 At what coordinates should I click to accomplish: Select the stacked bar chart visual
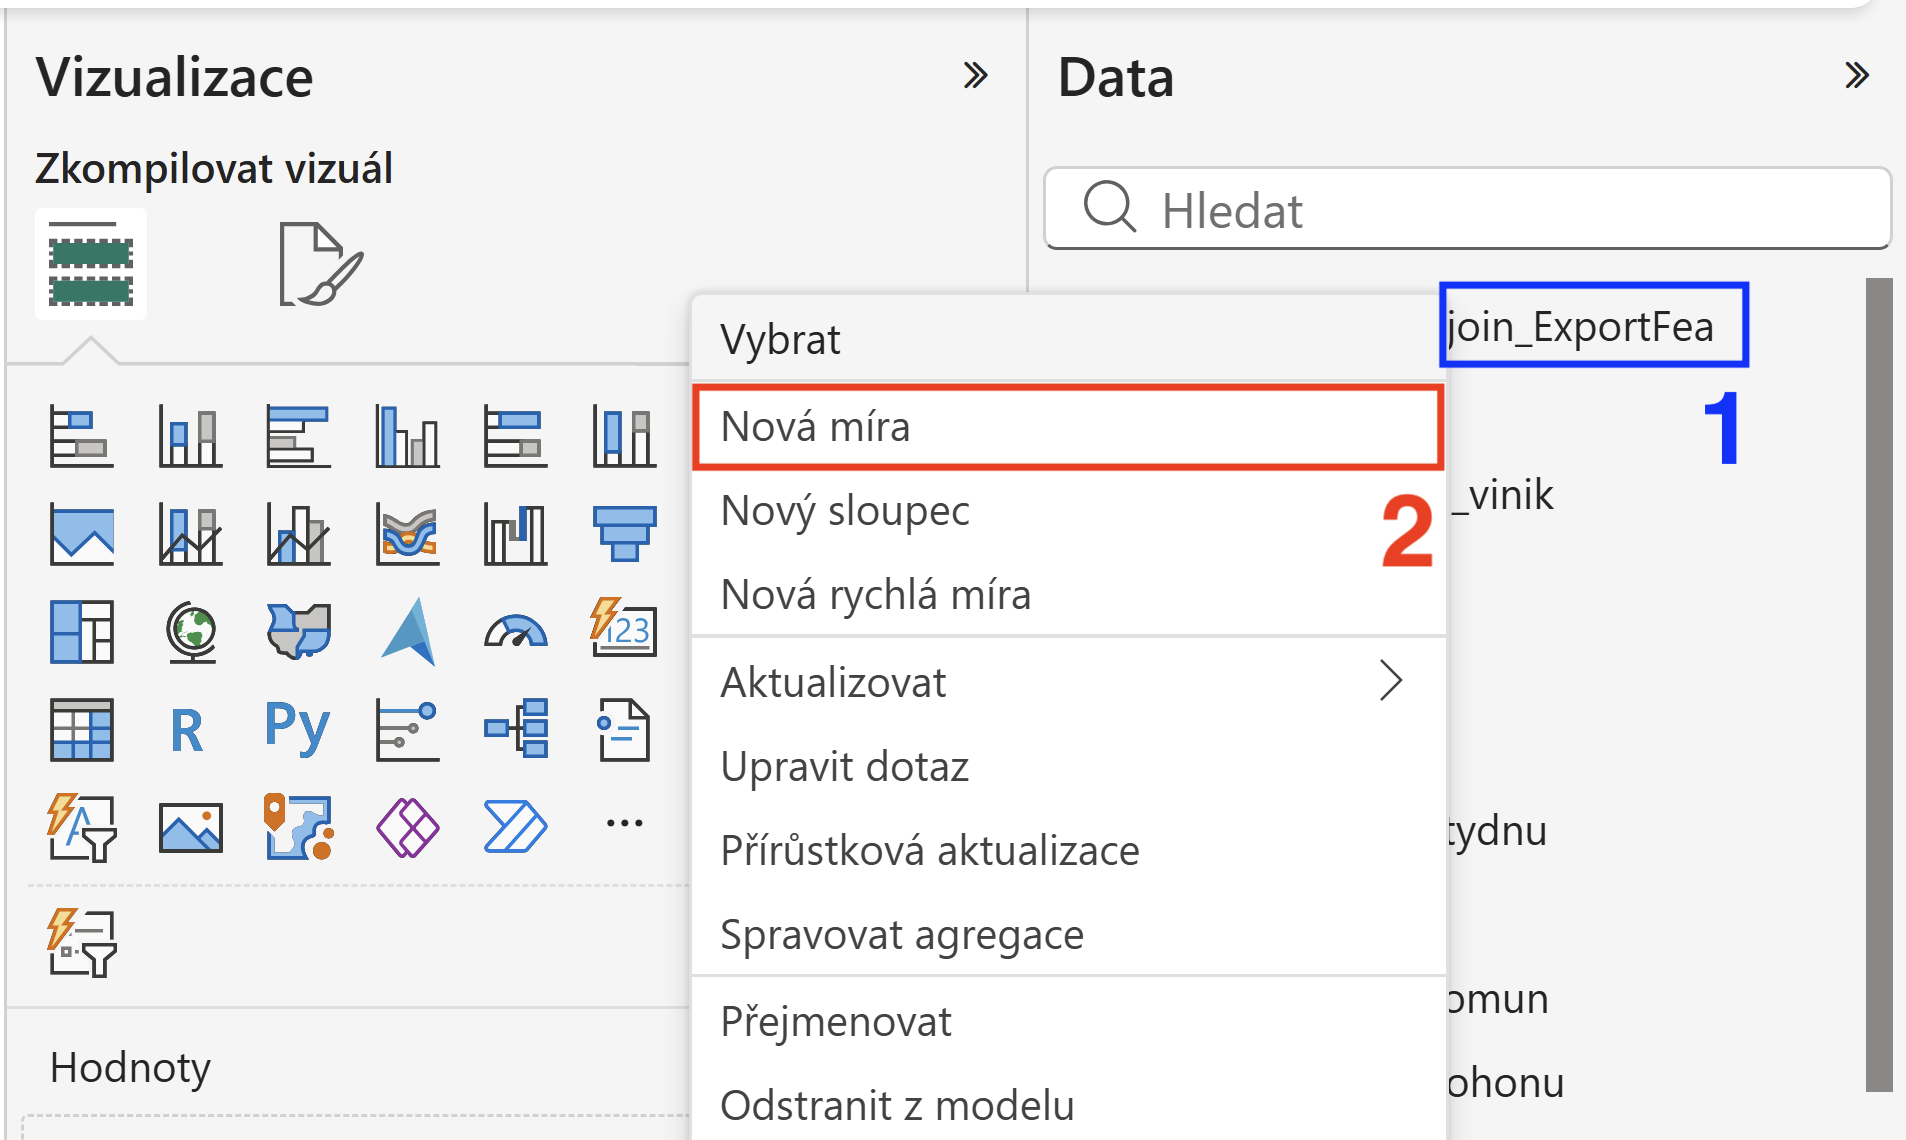tap(81, 437)
